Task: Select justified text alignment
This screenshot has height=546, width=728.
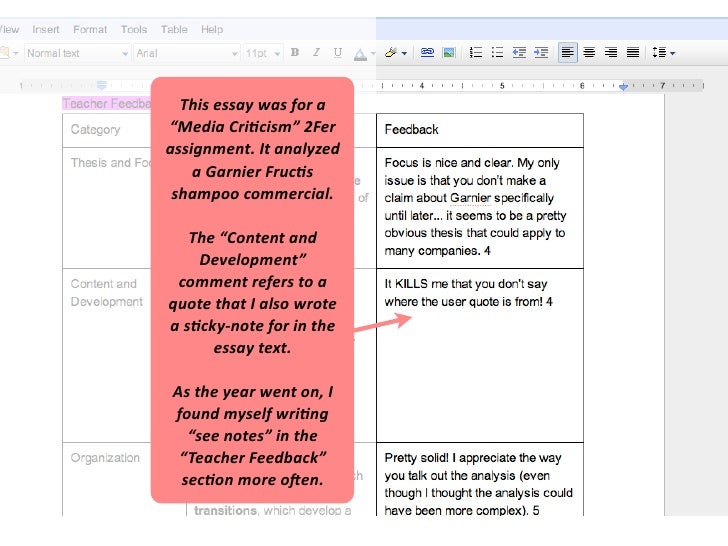Action: [x=633, y=52]
